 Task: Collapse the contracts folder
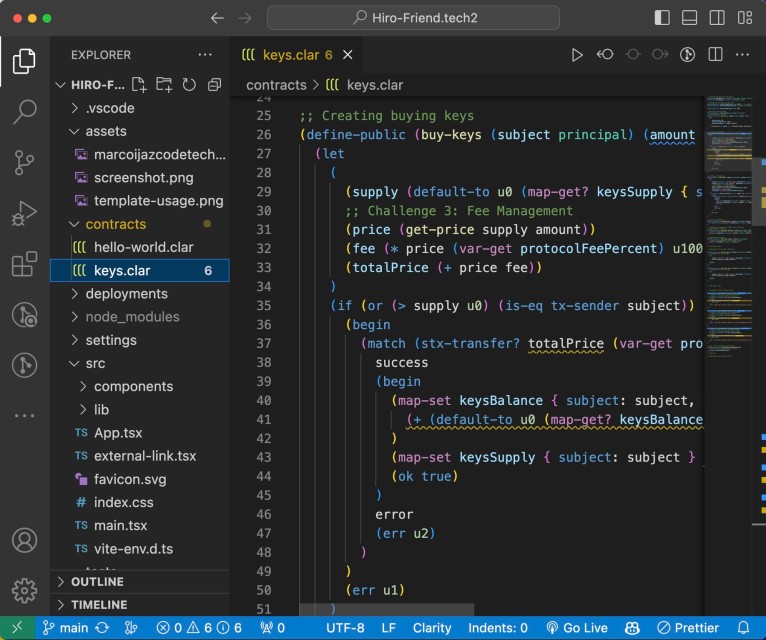115,224
